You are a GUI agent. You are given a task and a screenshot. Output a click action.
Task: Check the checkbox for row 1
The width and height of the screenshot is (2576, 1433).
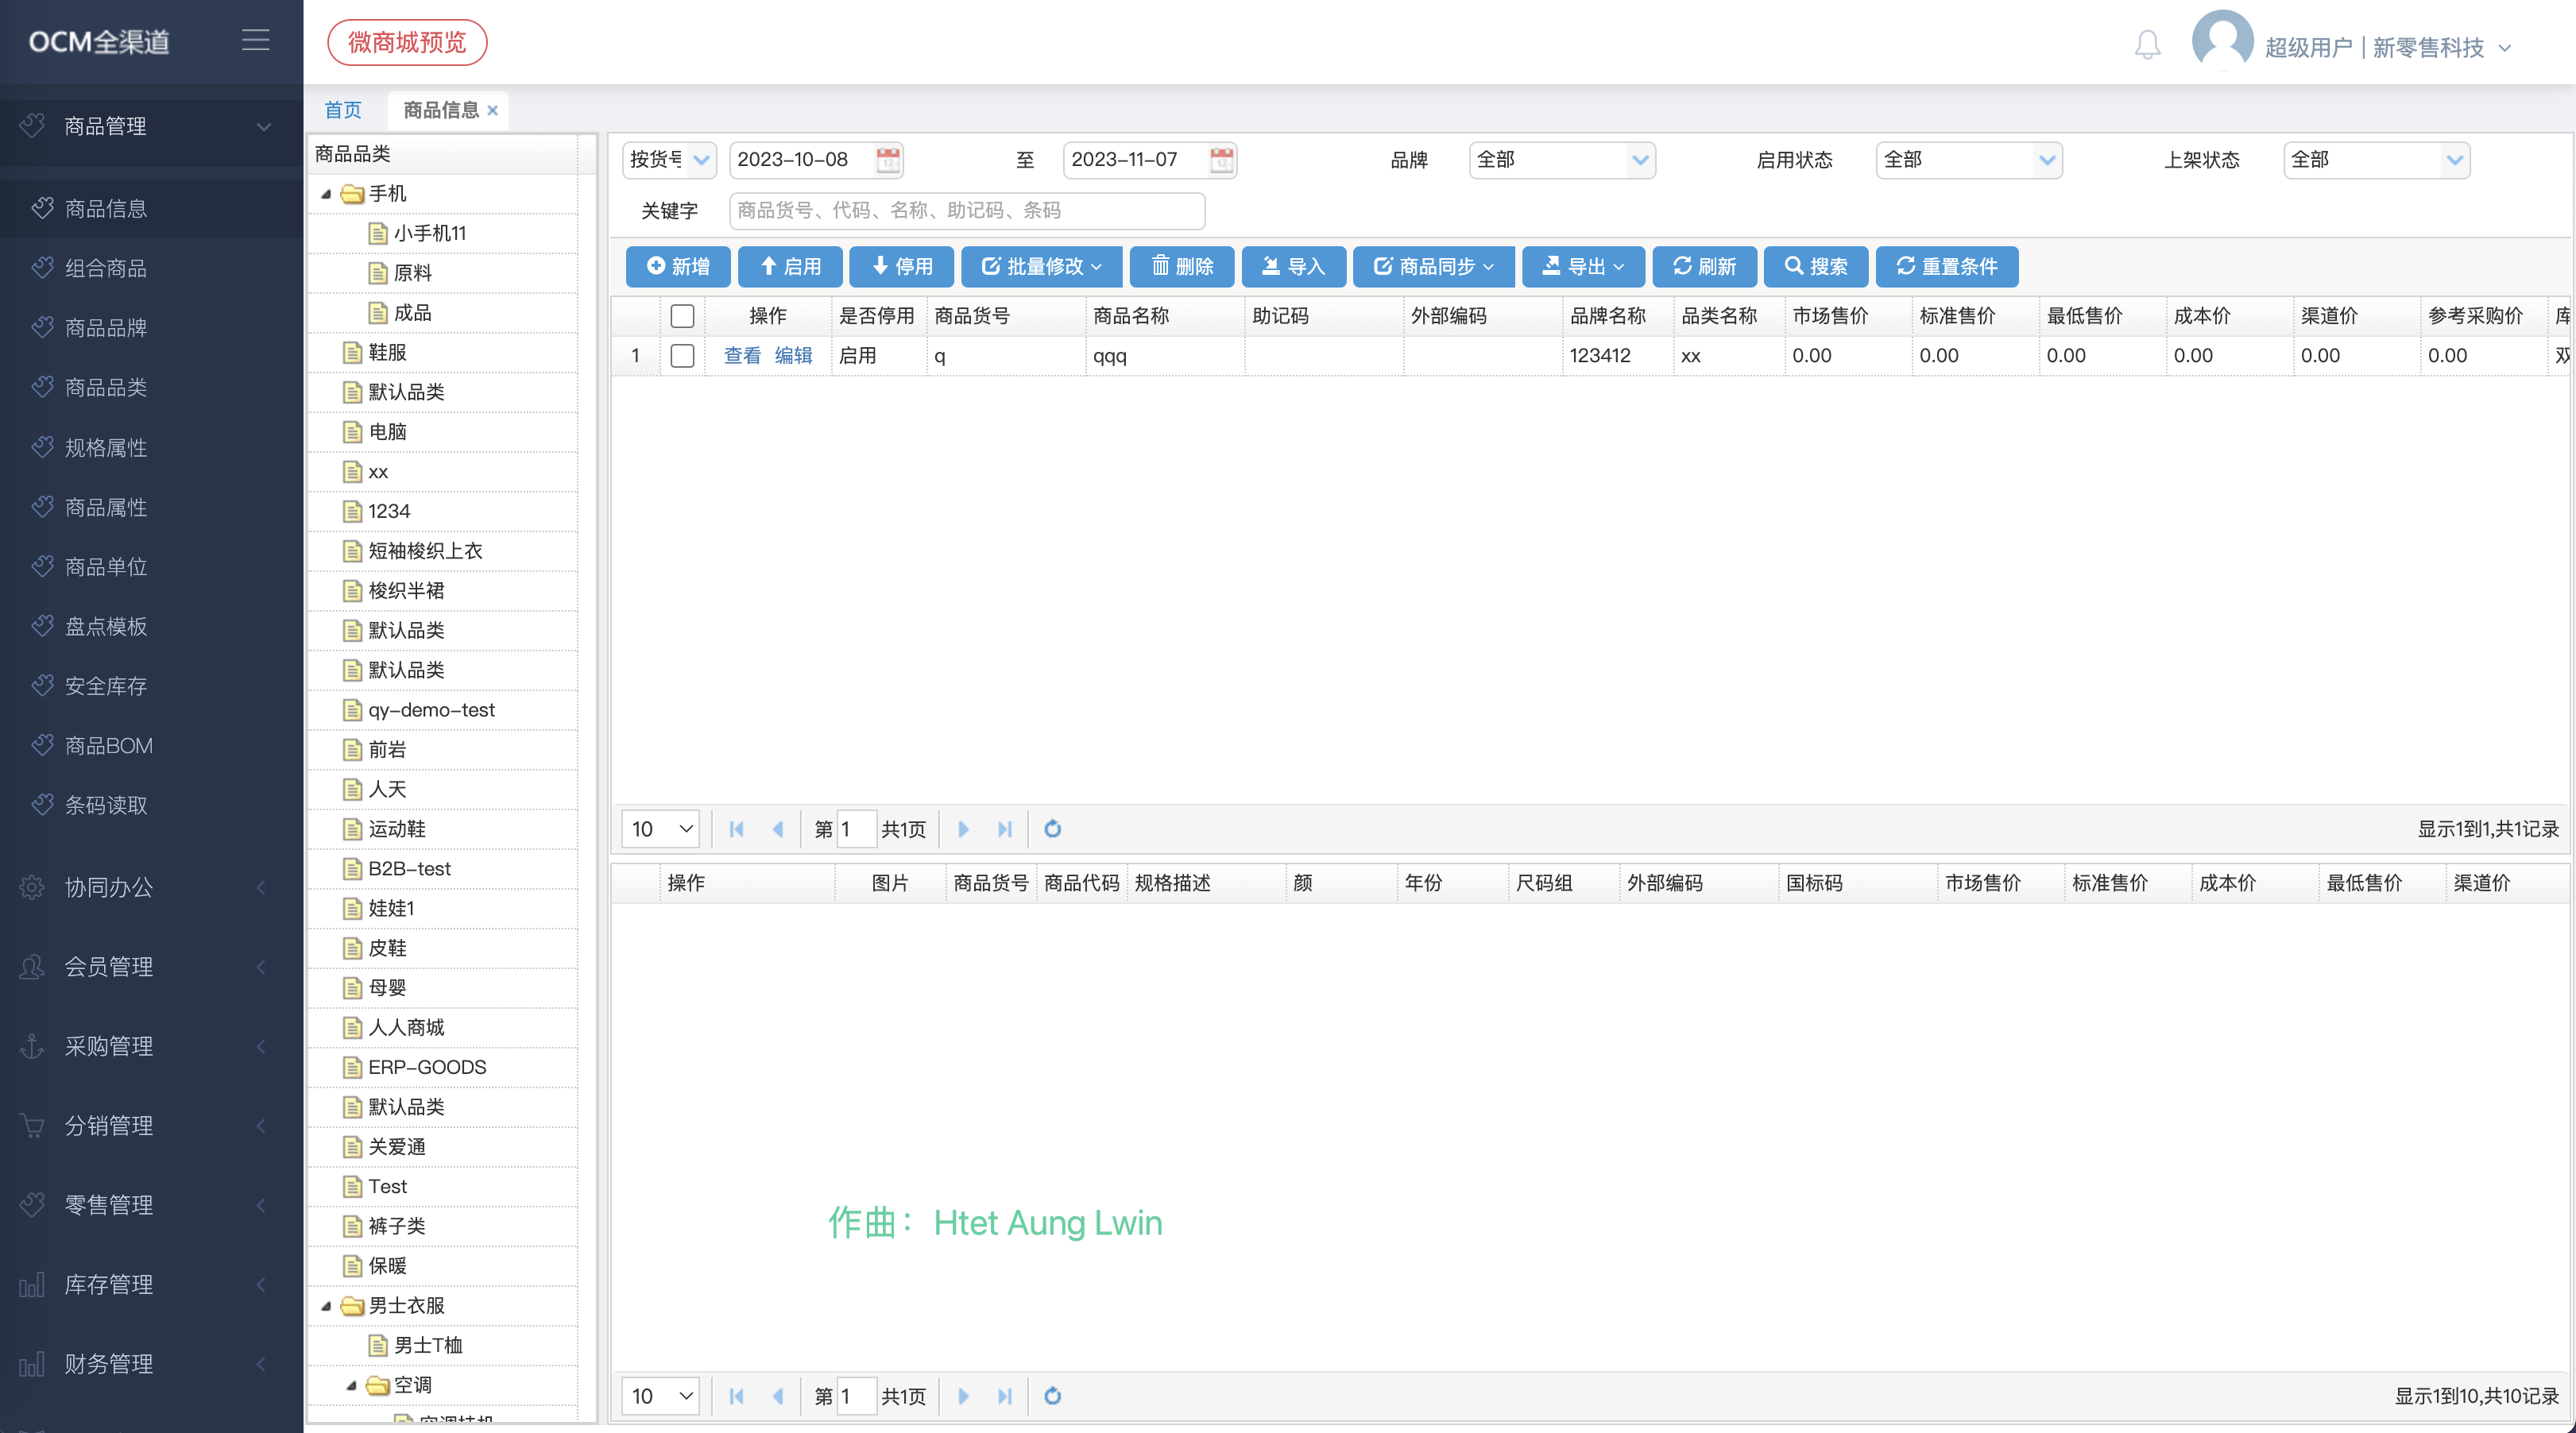point(682,355)
